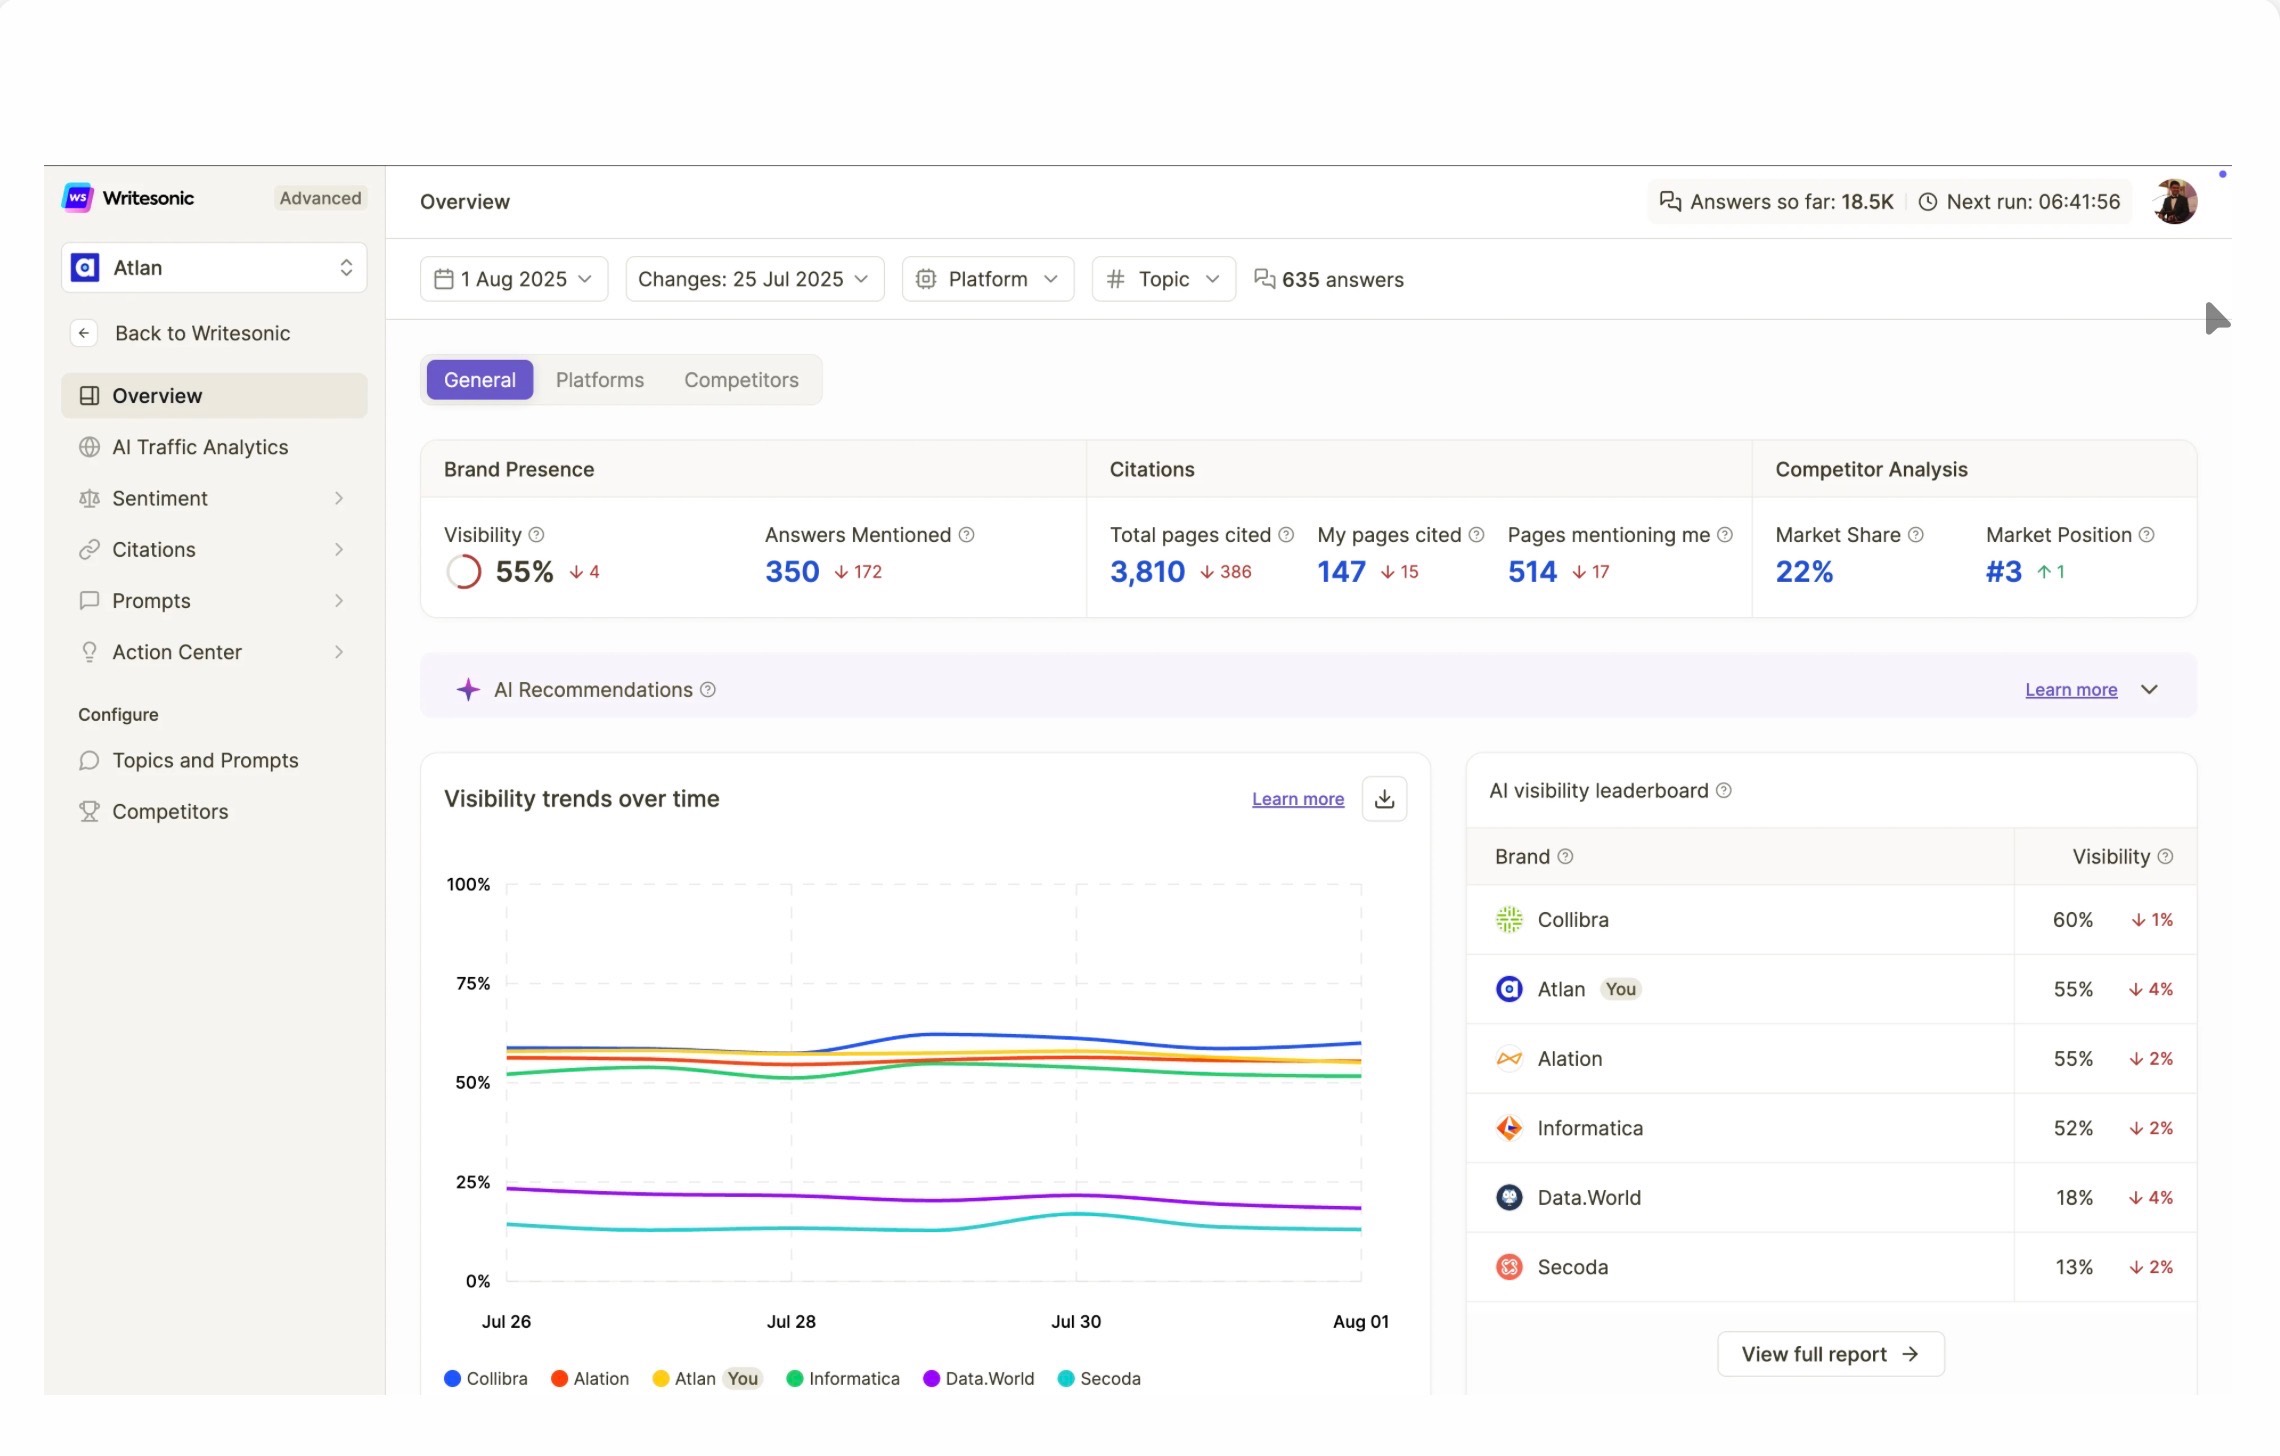
Task: Click the Visibility info icon in Brand Presence
Action: (x=536, y=535)
